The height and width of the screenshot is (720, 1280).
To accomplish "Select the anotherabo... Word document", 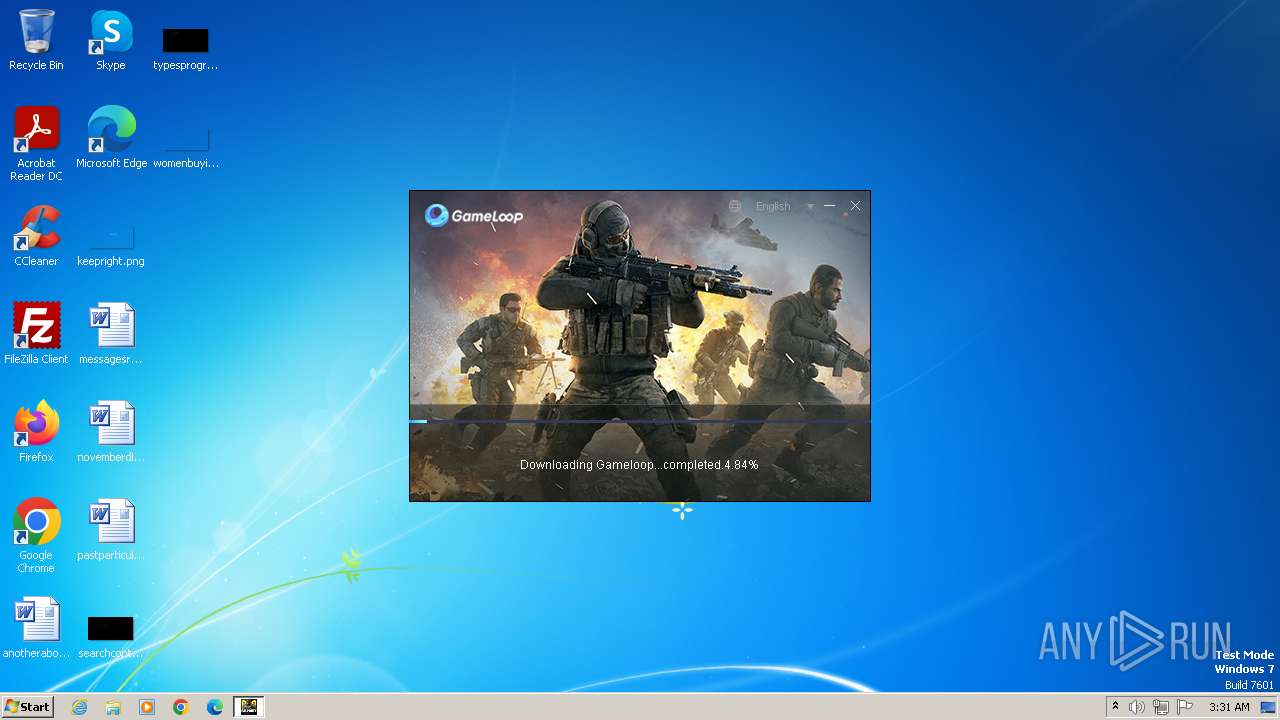I will [36, 628].
